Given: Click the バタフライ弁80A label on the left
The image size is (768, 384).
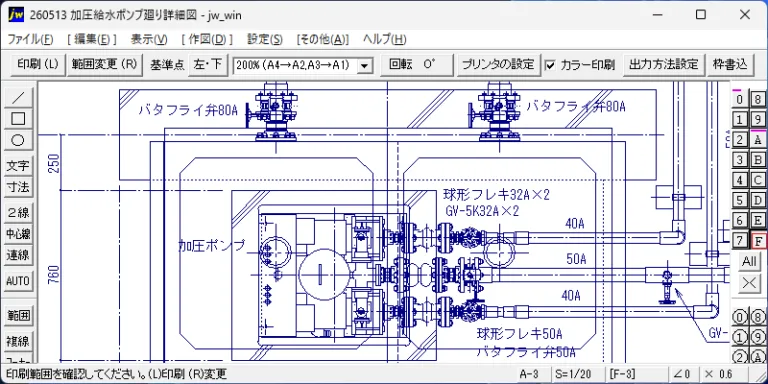Looking at the screenshot, I should (x=188, y=111).
